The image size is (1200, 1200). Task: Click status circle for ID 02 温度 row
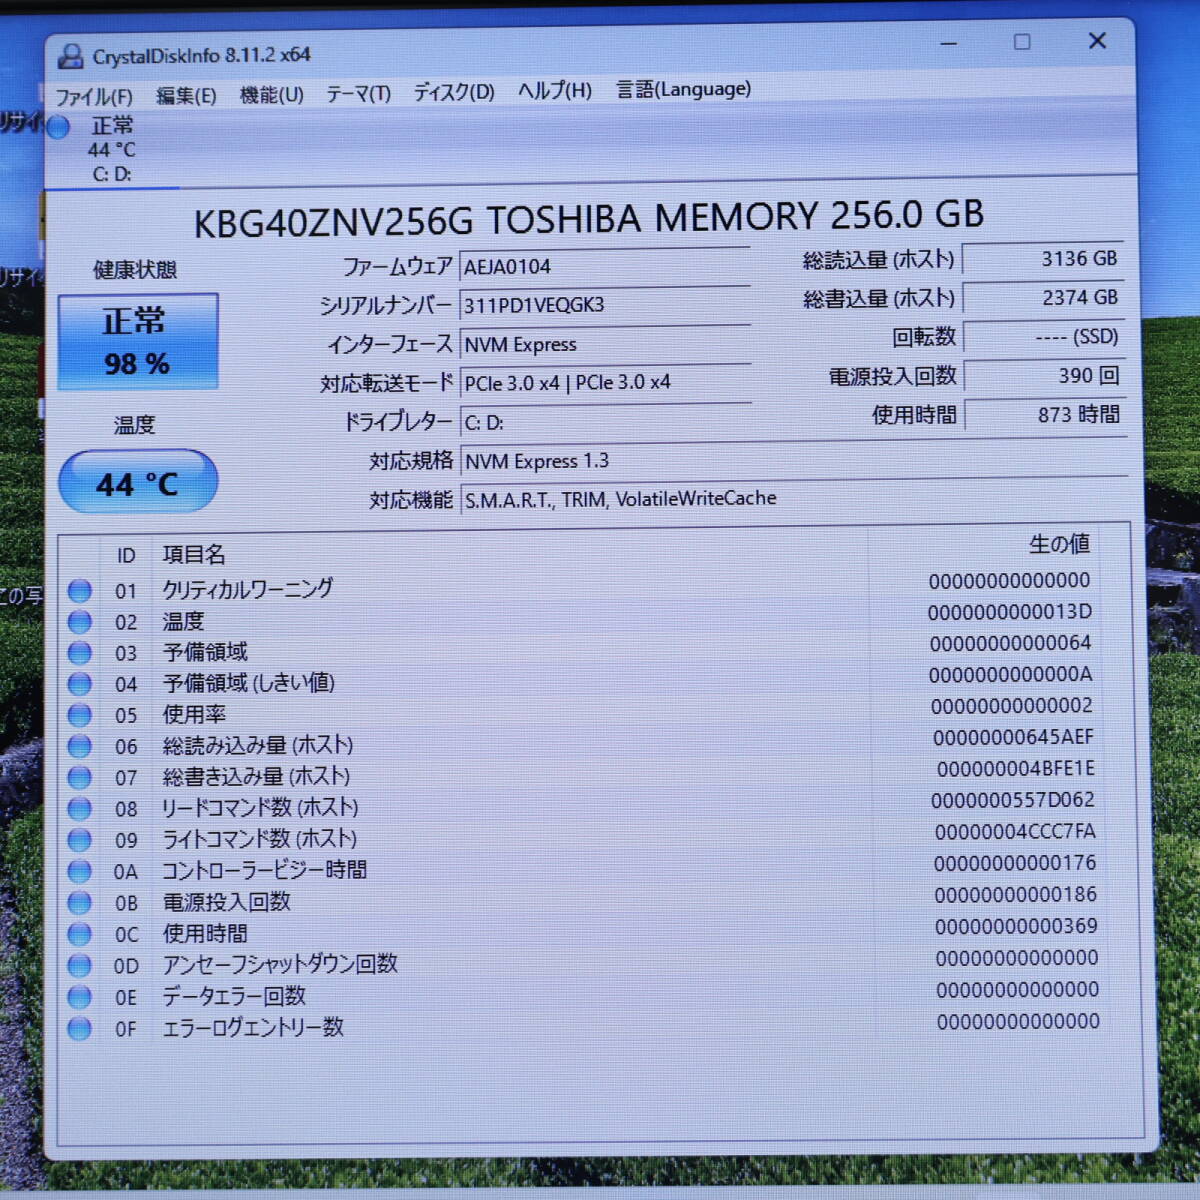tap(80, 622)
